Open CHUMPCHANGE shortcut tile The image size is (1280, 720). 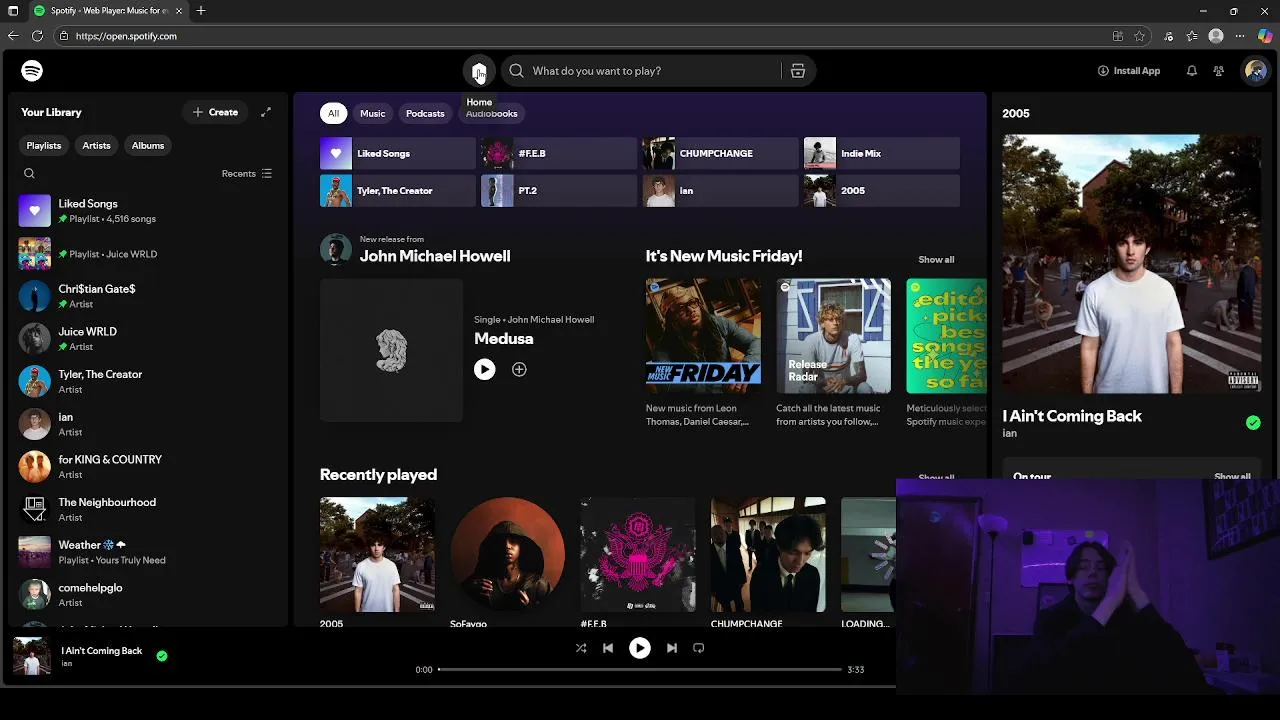pos(720,153)
